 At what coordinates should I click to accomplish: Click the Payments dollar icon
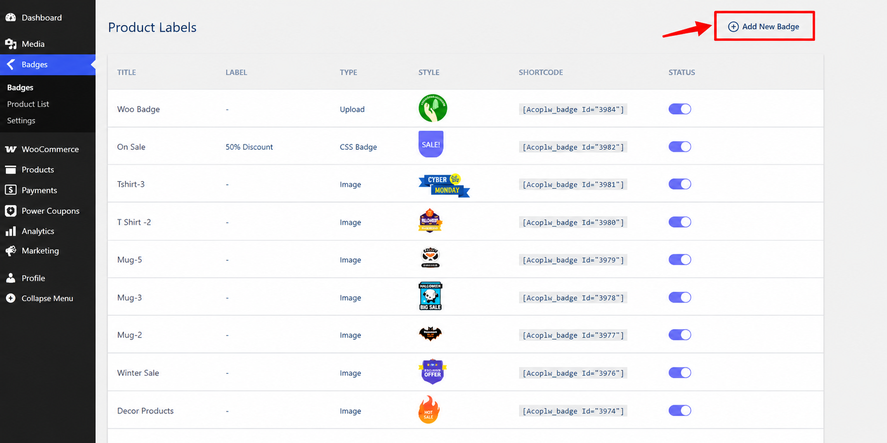(10, 190)
